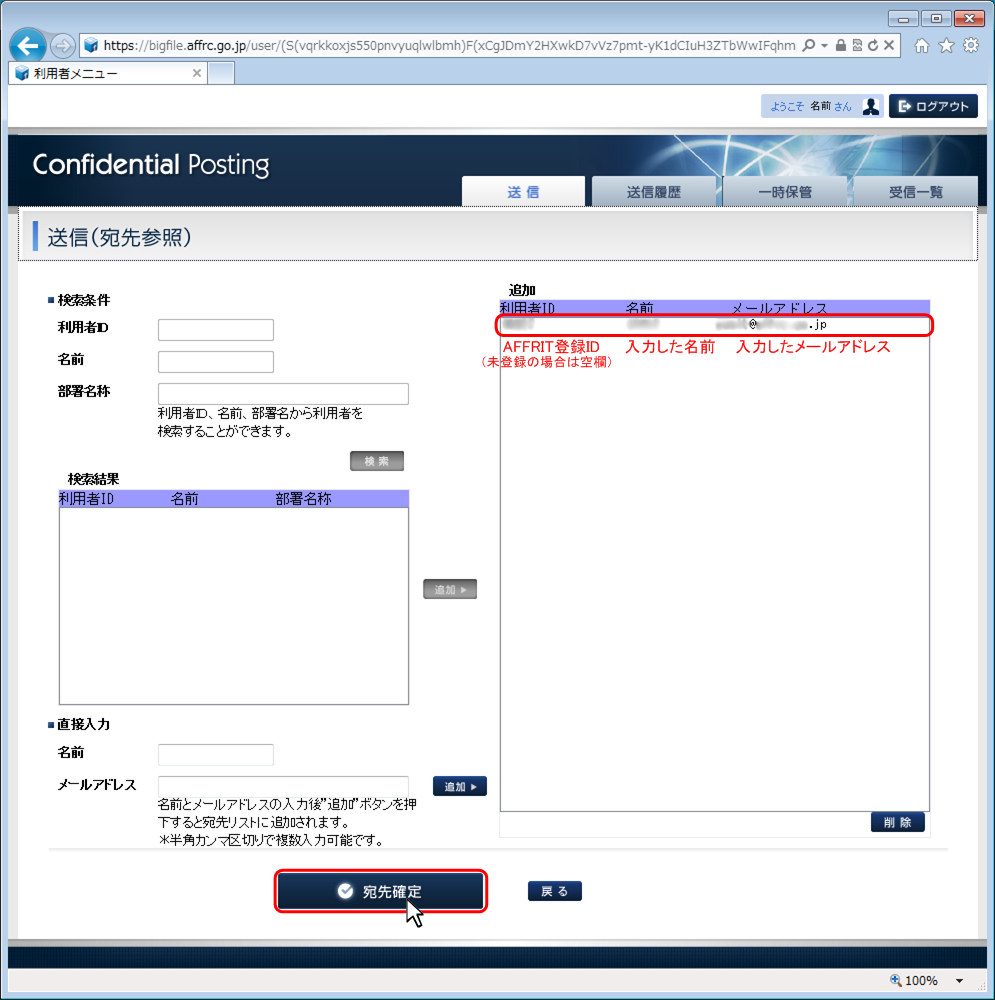The width and height of the screenshot is (995, 1000).
Task: Click the refresh icon in address bar
Action: click(873, 46)
